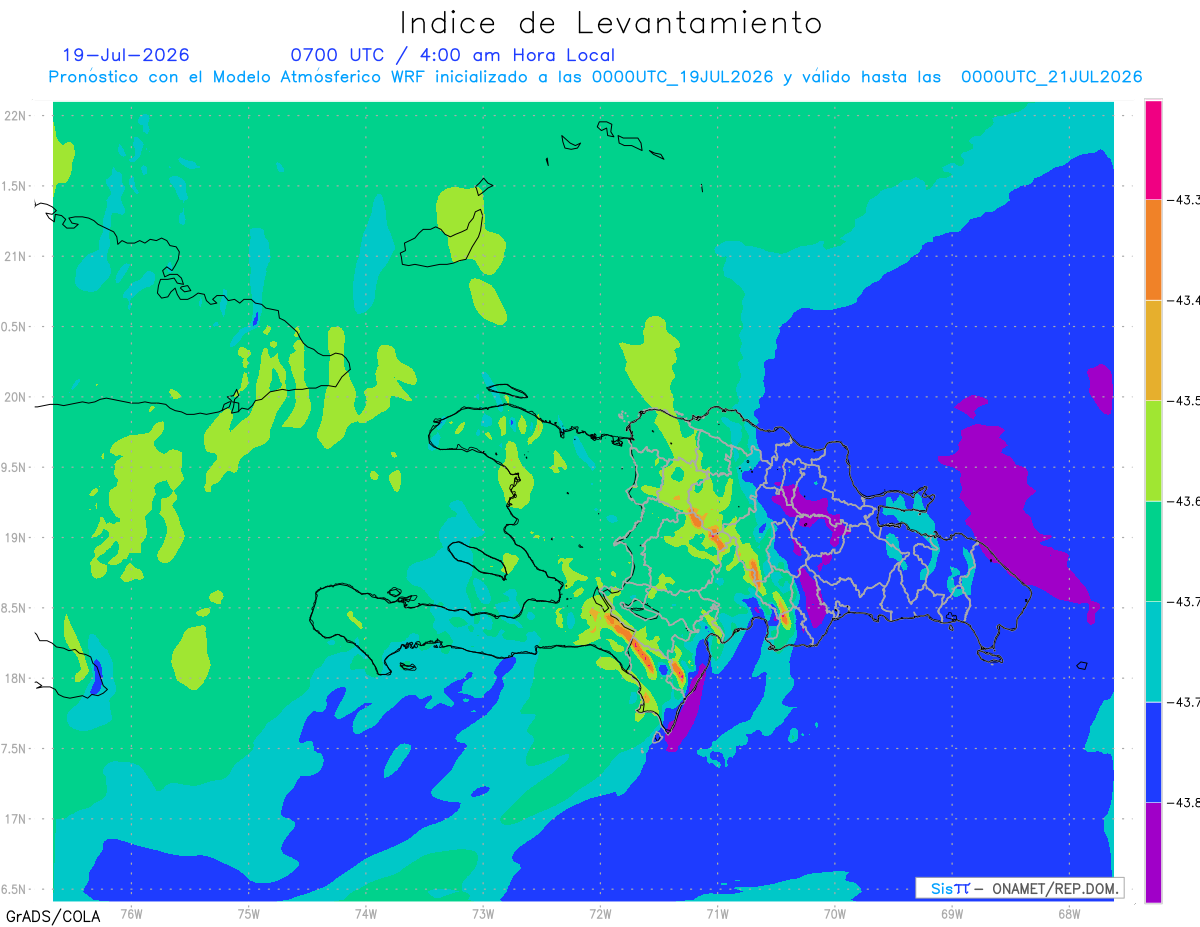Pick the orange legend color band
This screenshot has width=1200, height=927.
[1153, 249]
